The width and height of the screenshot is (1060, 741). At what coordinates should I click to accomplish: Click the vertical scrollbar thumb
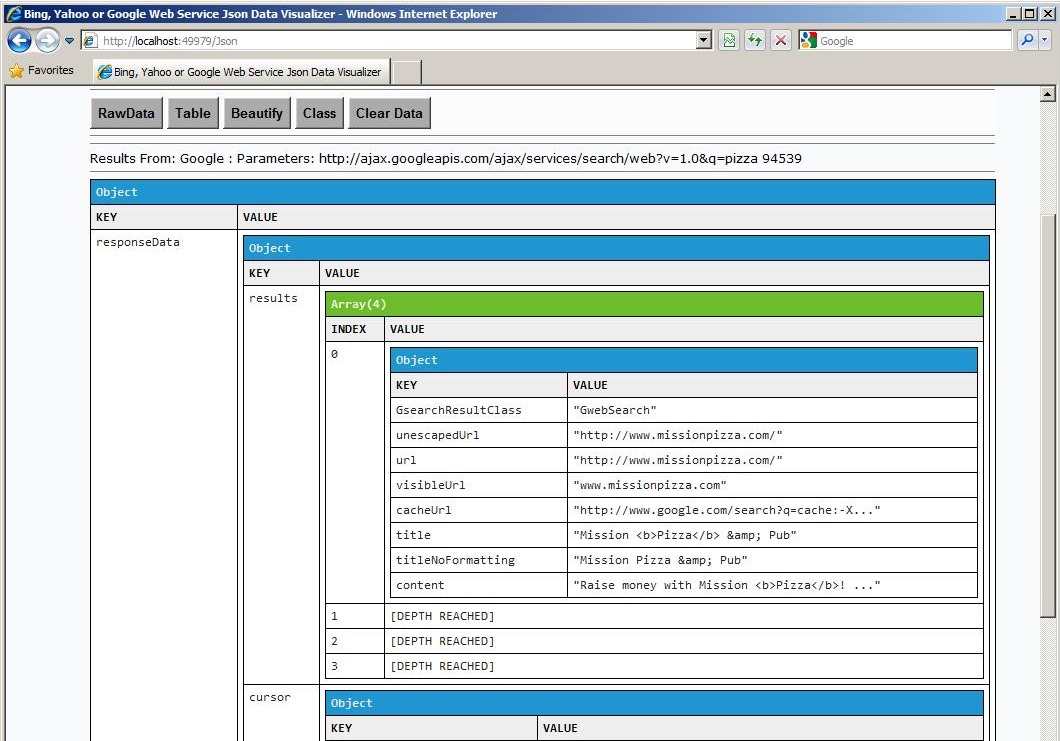[1047, 415]
